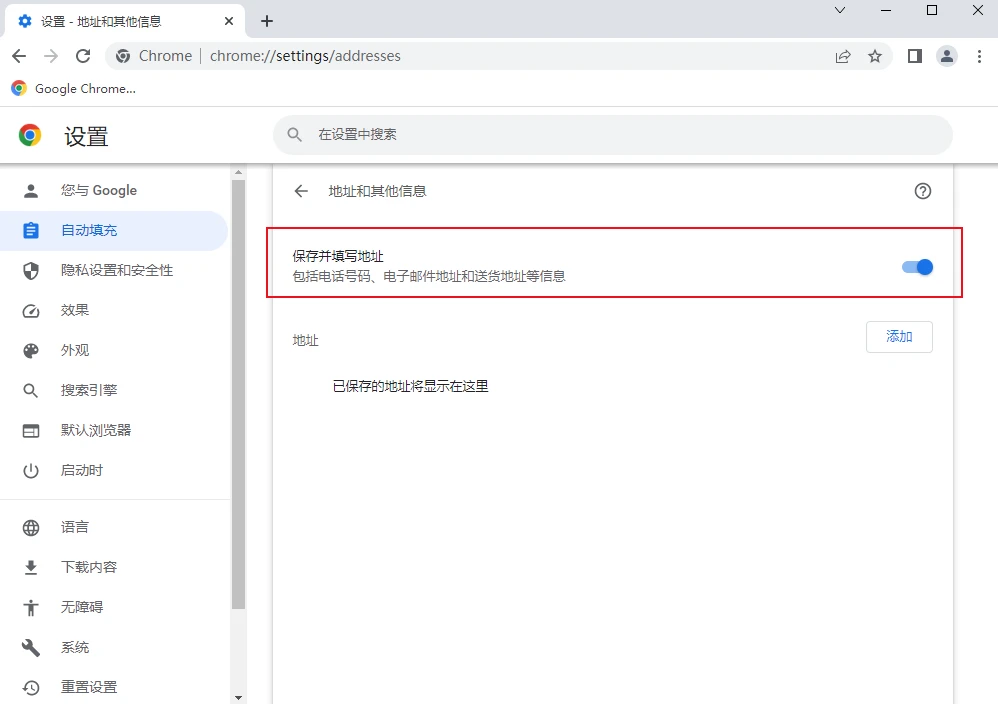This screenshot has height=704, width=998.
Task: Click the sidebar scrollbar thumb
Action: (238, 395)
